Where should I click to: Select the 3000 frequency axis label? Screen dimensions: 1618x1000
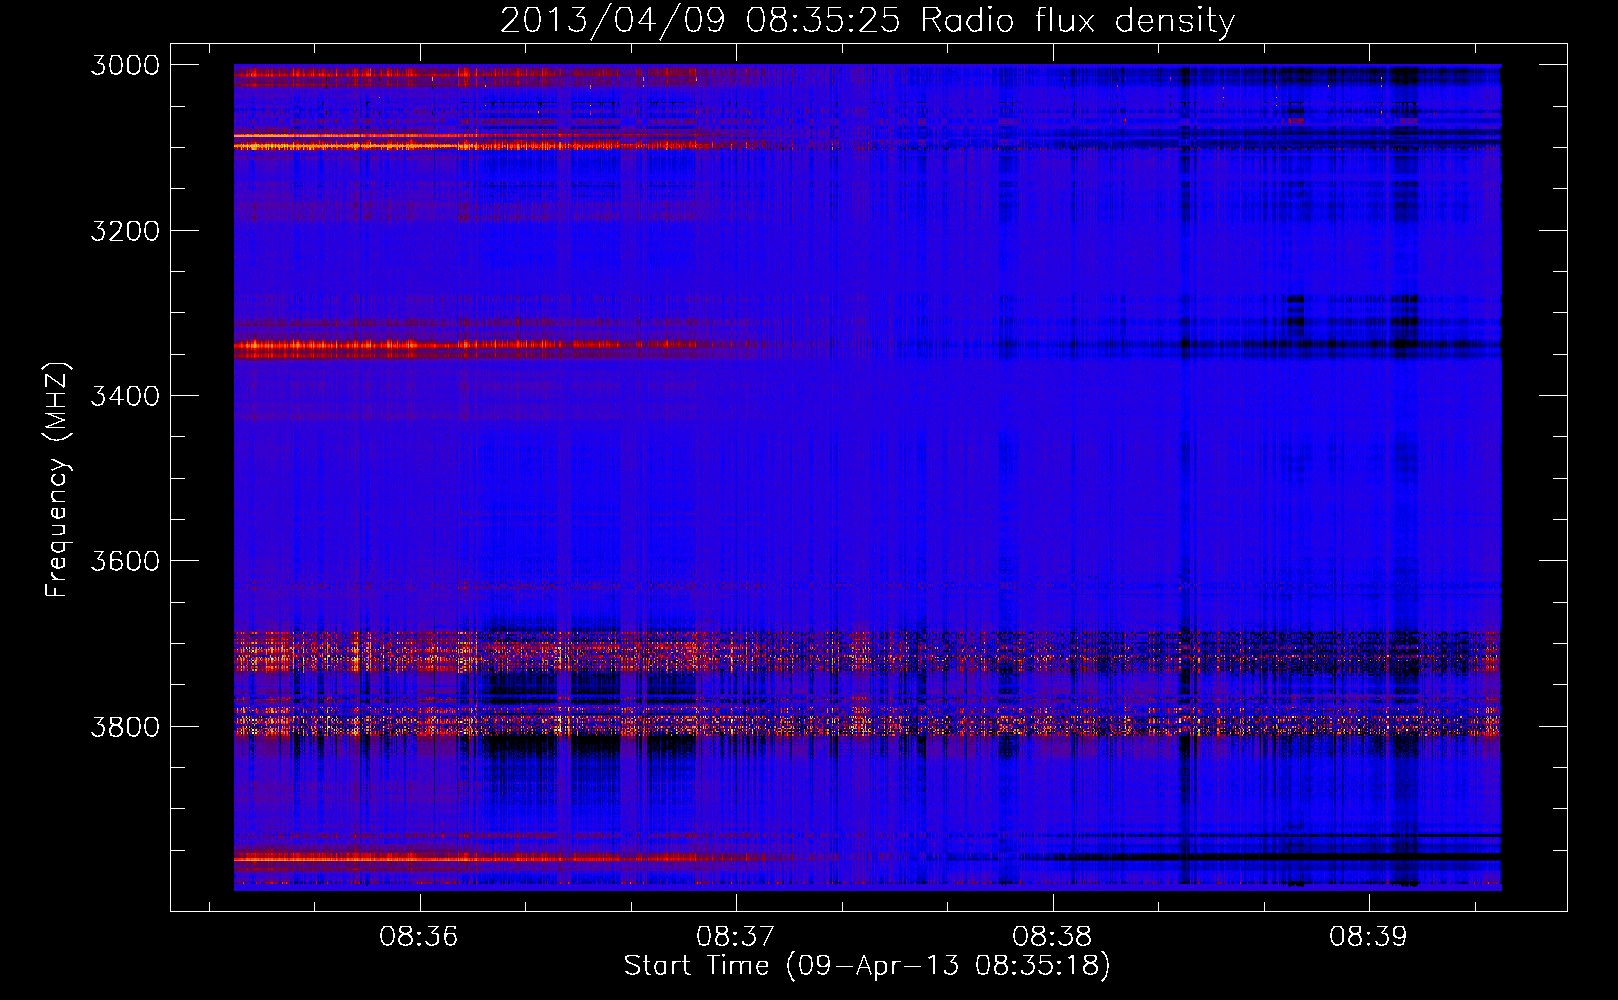125,65
